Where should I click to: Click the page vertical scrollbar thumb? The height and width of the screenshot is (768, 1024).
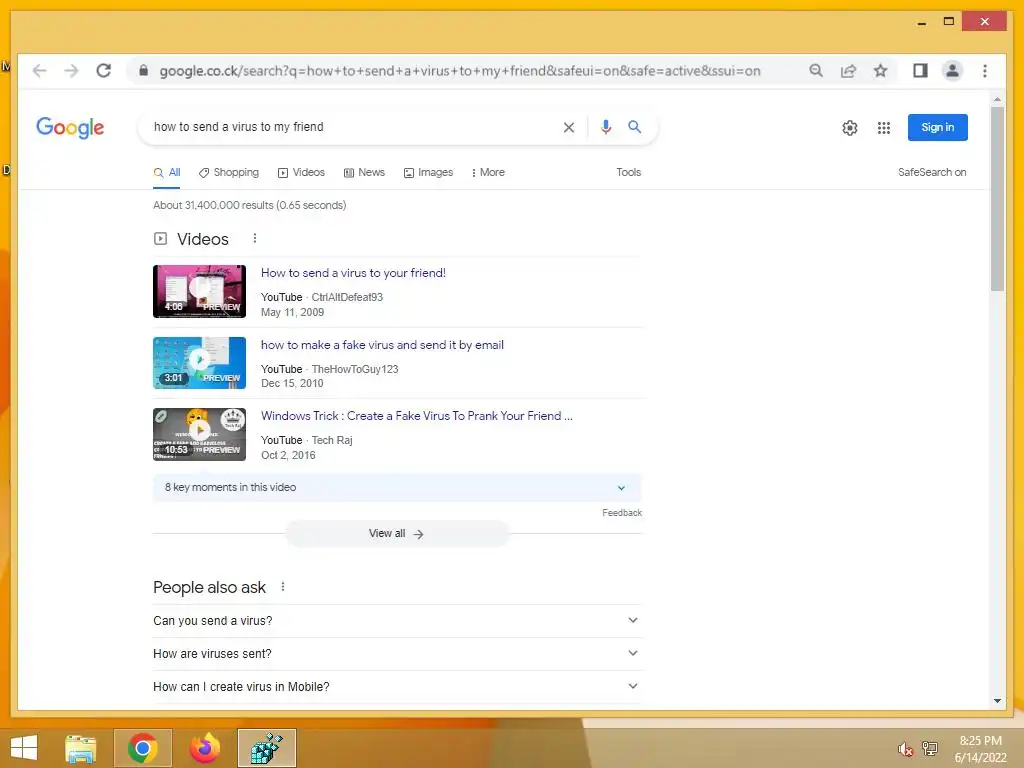[997, 198]
